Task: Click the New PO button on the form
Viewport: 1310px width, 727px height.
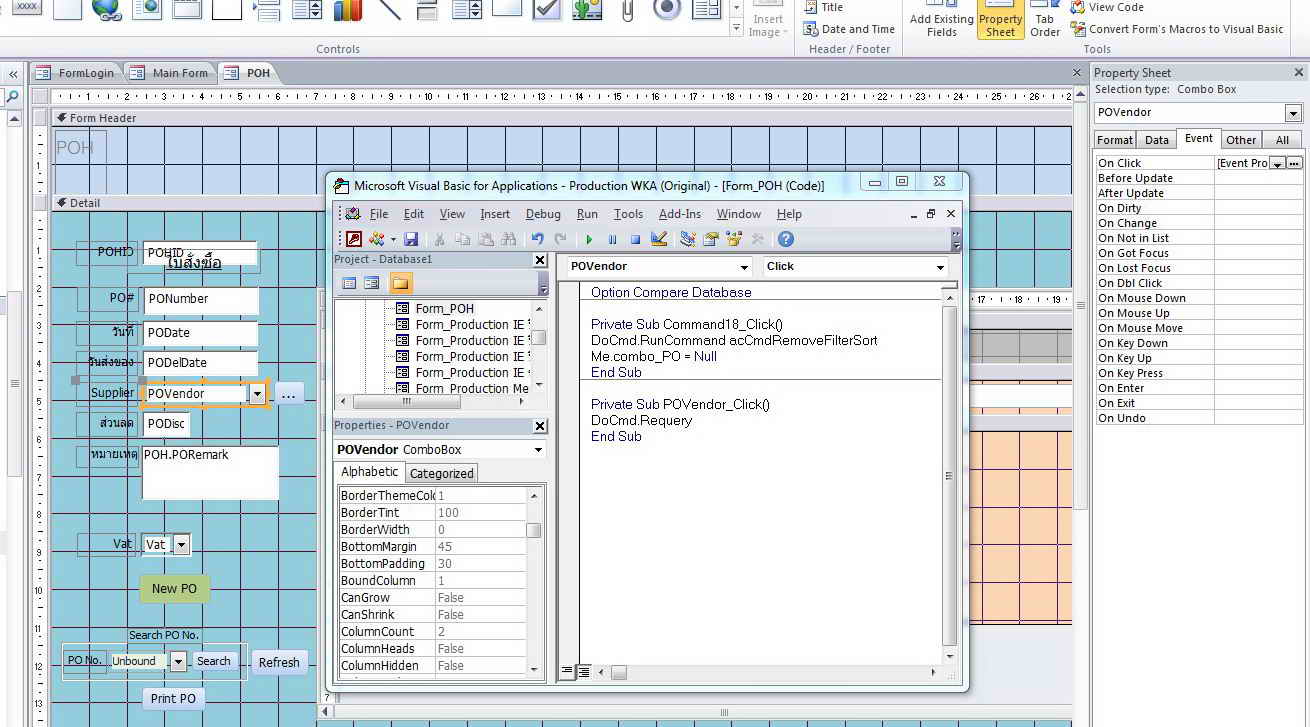Action: [x=175, y=588]
